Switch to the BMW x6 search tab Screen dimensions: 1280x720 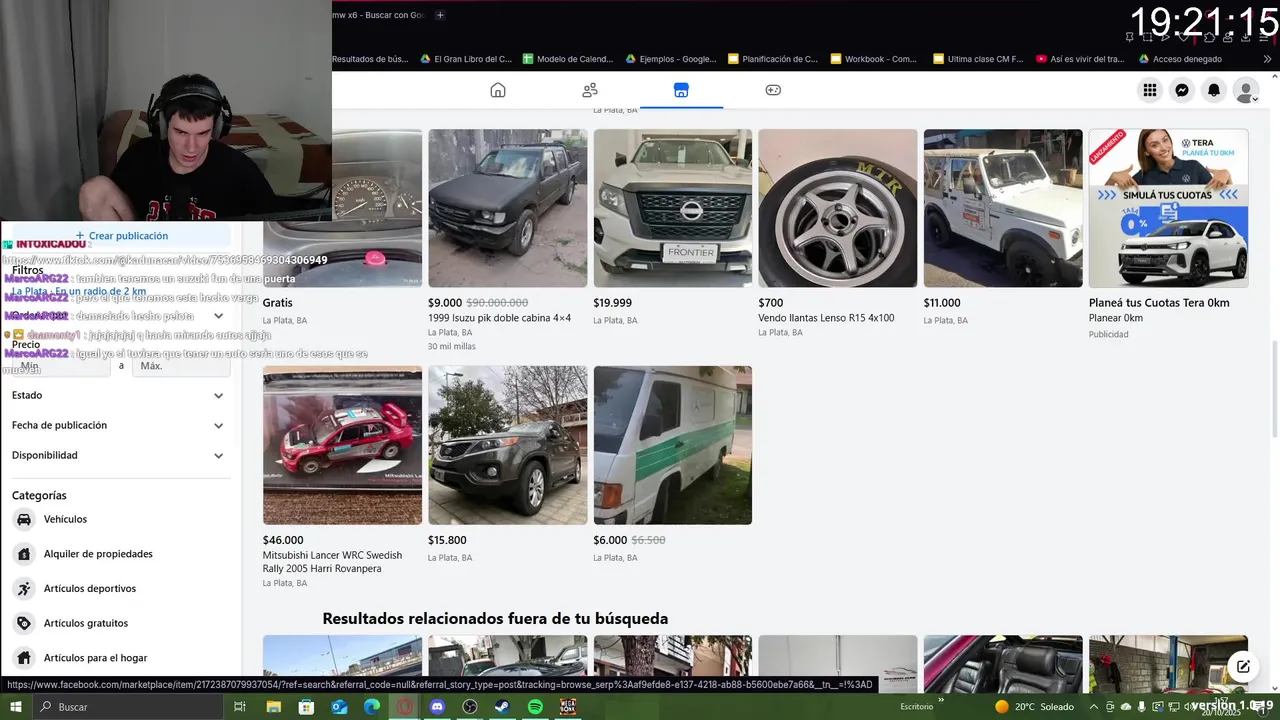[x=378, y=15]
